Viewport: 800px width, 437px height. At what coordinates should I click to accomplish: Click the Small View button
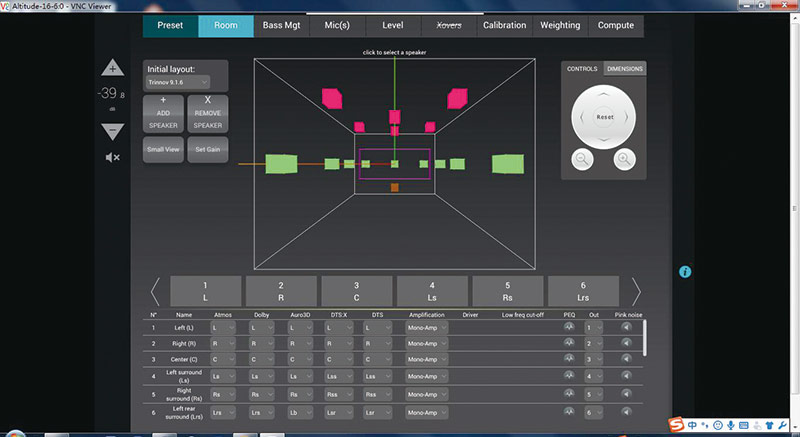163,149
